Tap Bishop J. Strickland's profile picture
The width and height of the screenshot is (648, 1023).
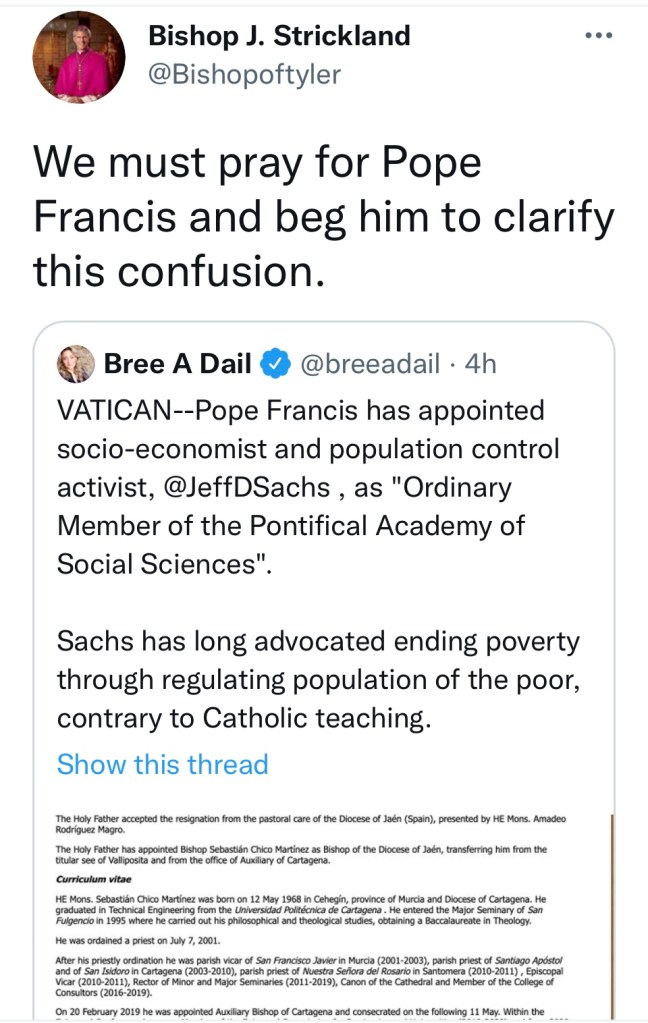click(79, 58)
